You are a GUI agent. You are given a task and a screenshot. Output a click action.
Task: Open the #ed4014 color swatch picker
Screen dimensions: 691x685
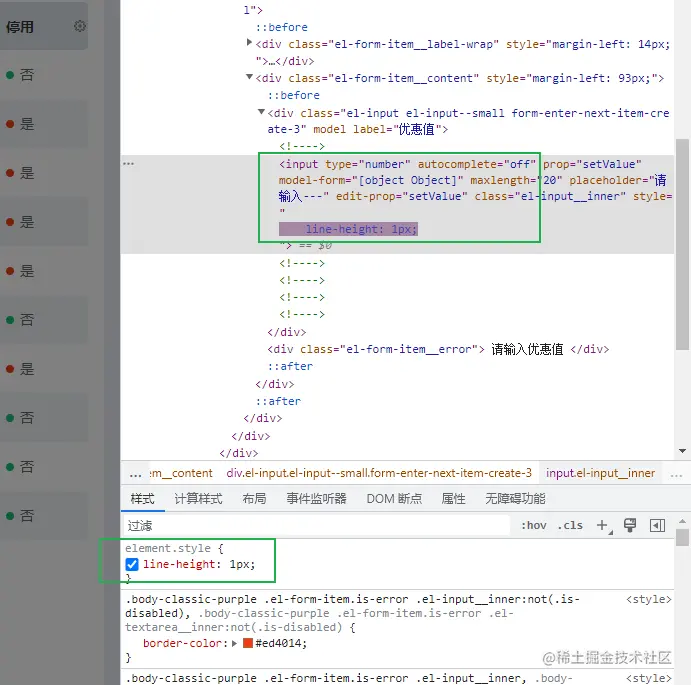tap(248, 643)
